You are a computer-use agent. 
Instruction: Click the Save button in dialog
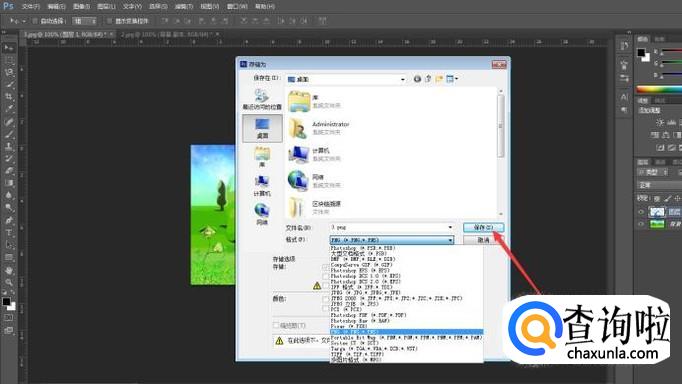(x=483, y=227)
